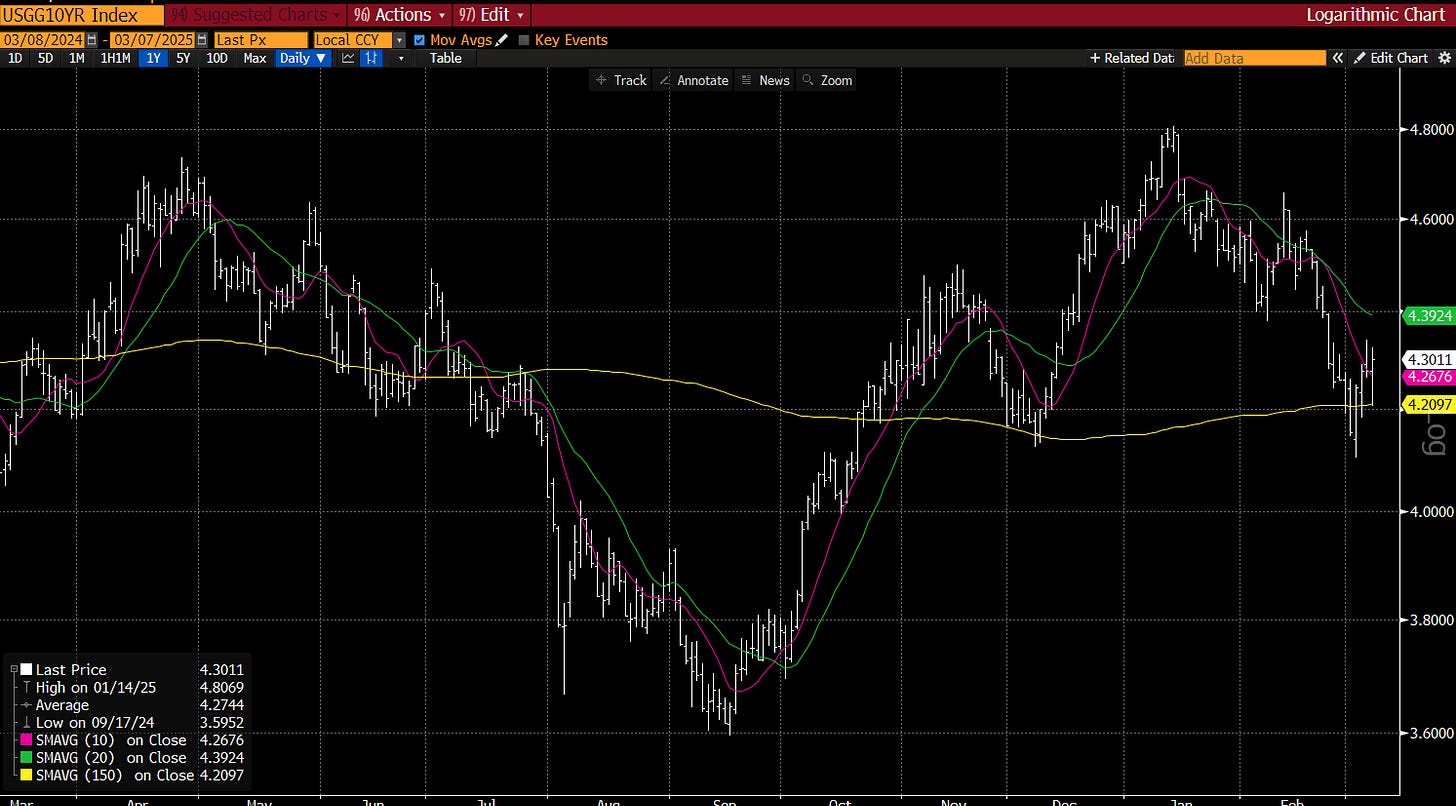Open the Daily periodicity dropdown
Image resolution: width=1456 pixels, height=806 pixels.
[302, 58]
